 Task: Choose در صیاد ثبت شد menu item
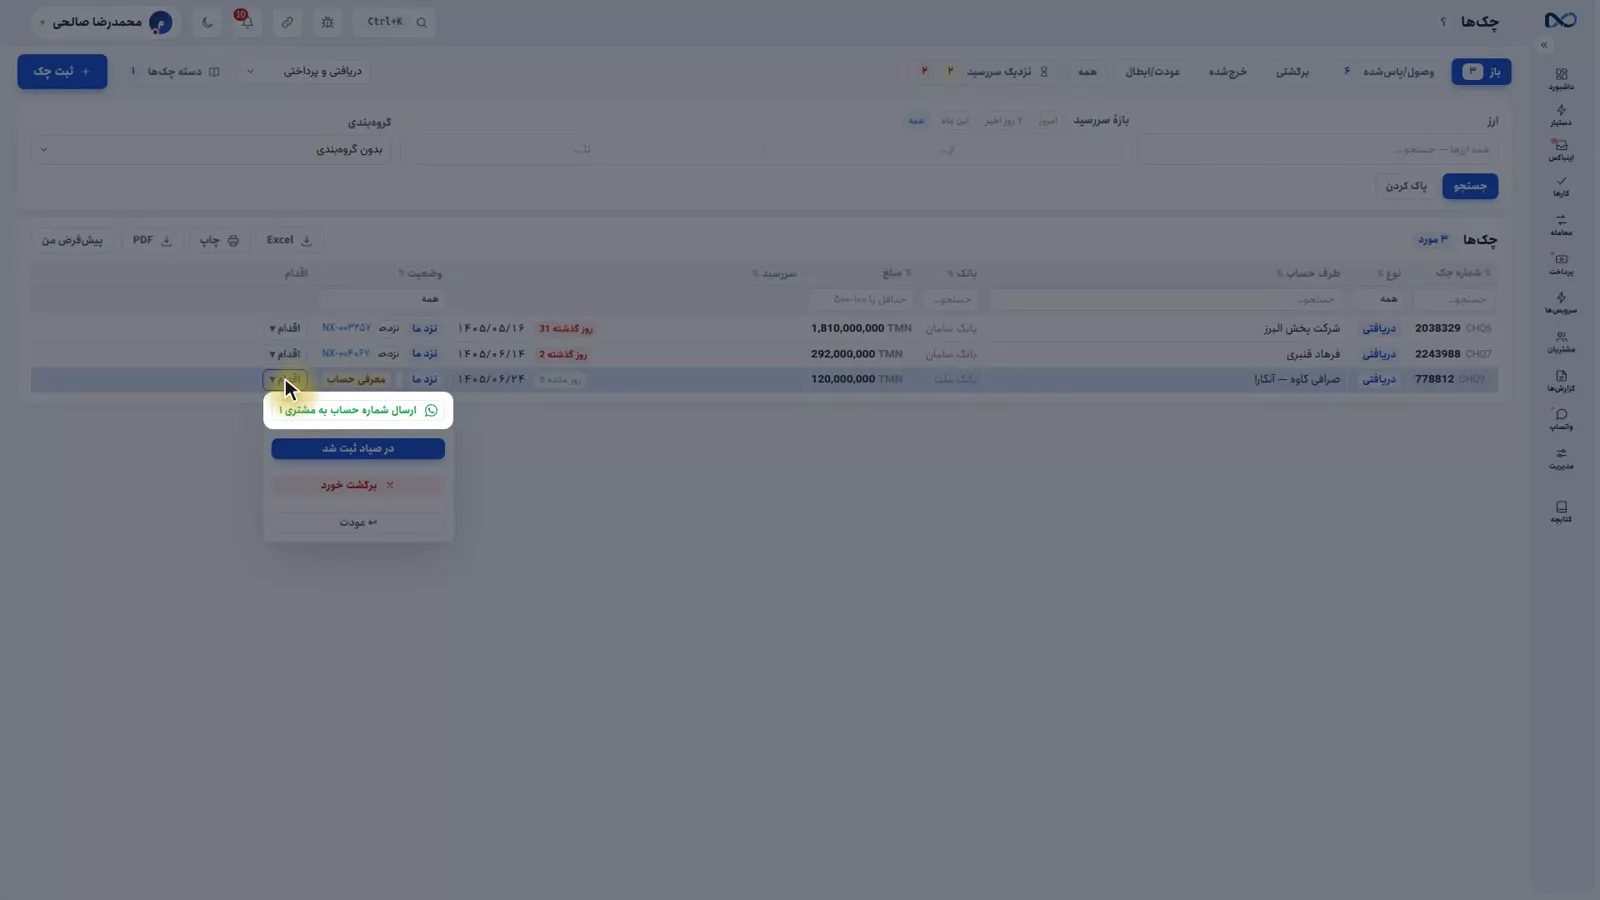click(358, 449)
